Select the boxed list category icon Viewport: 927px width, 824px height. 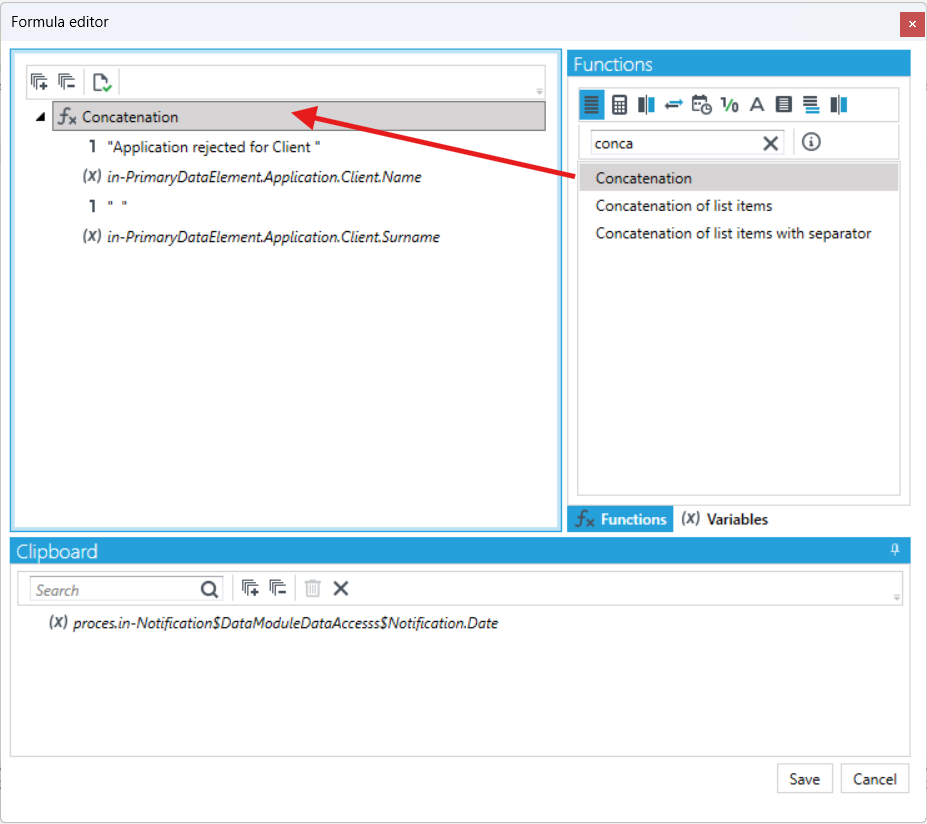tap(783, 105)
